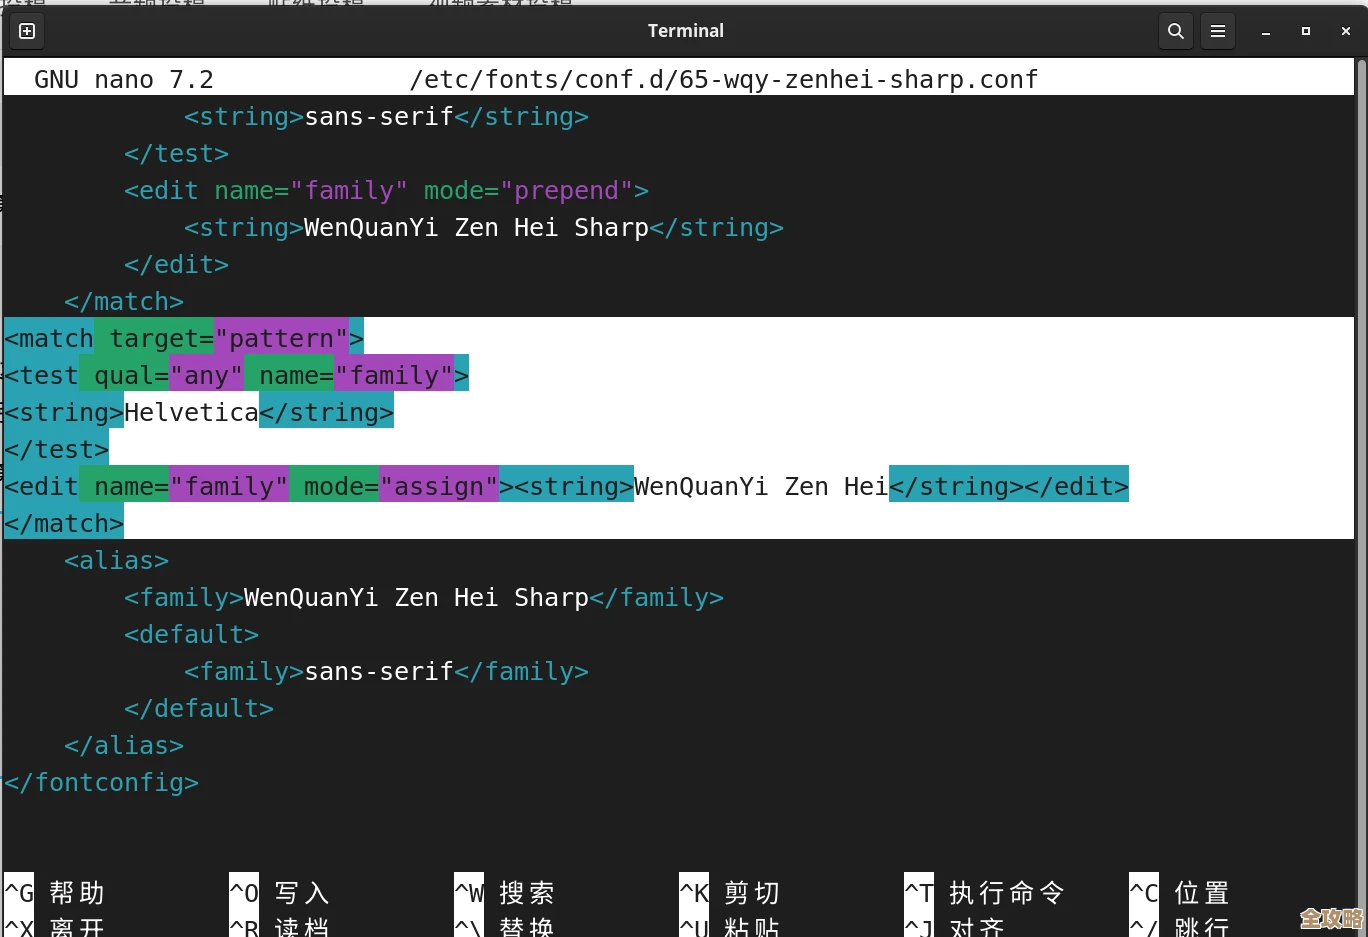This screenshot has height=937, width=1368.
Task: Click the terminal's vertical scrollbar
Action: point(1361,400)
